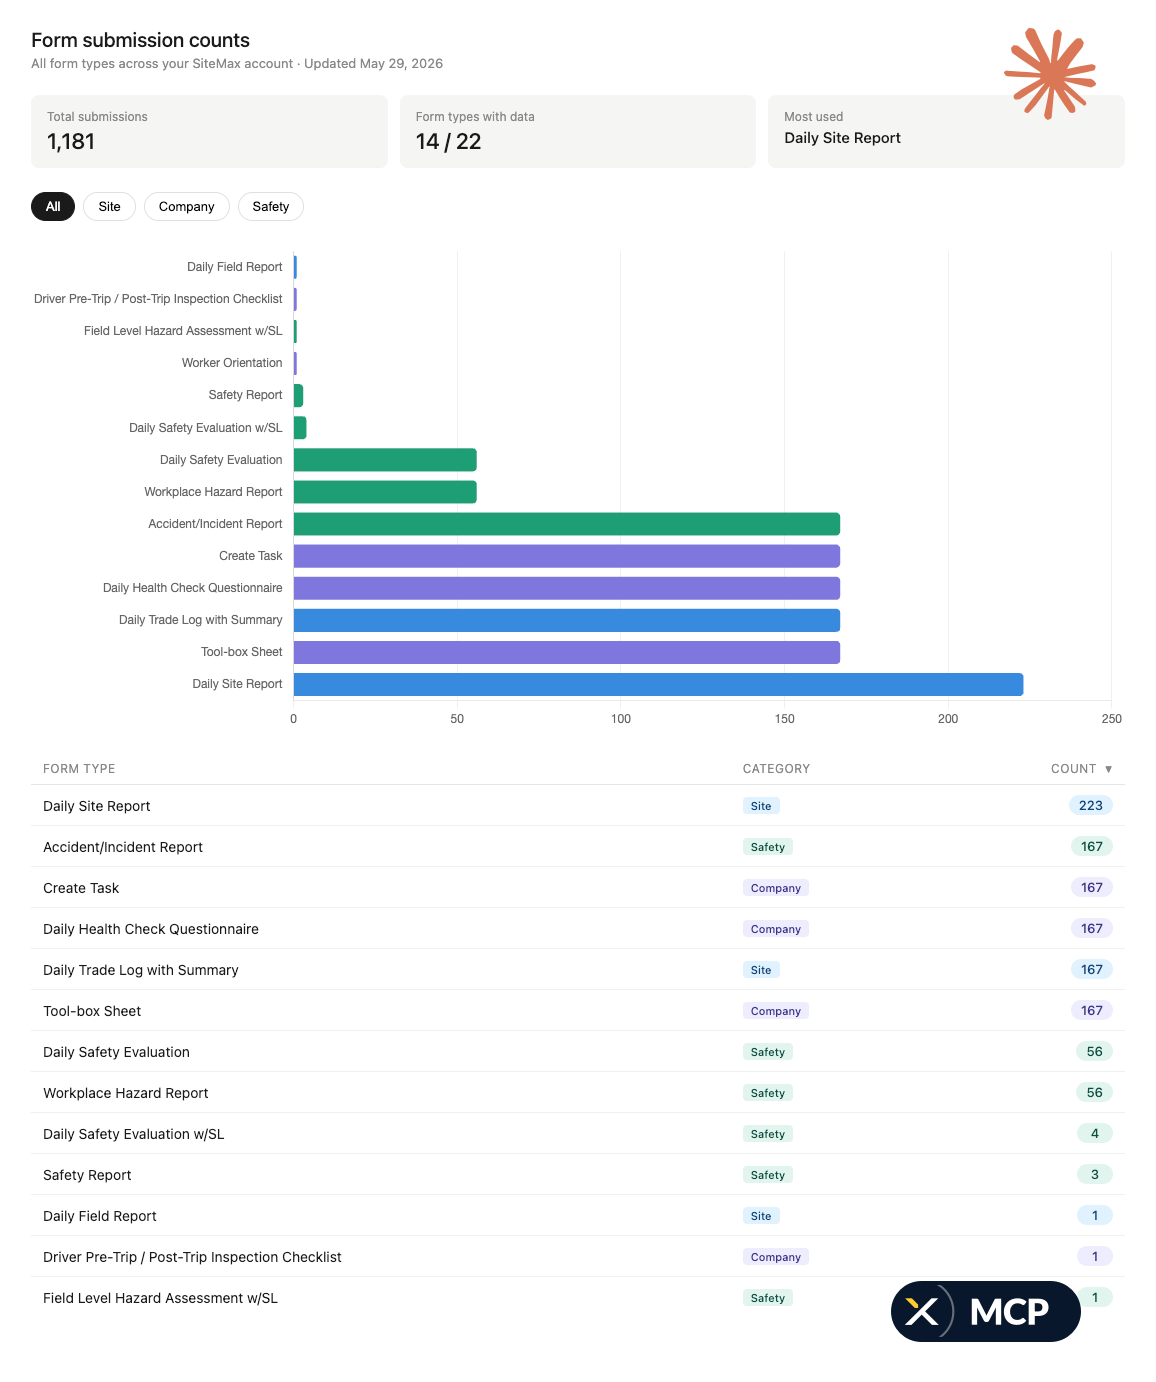Click the 'Accident/Incident Report' table row name

click(123, 847)
